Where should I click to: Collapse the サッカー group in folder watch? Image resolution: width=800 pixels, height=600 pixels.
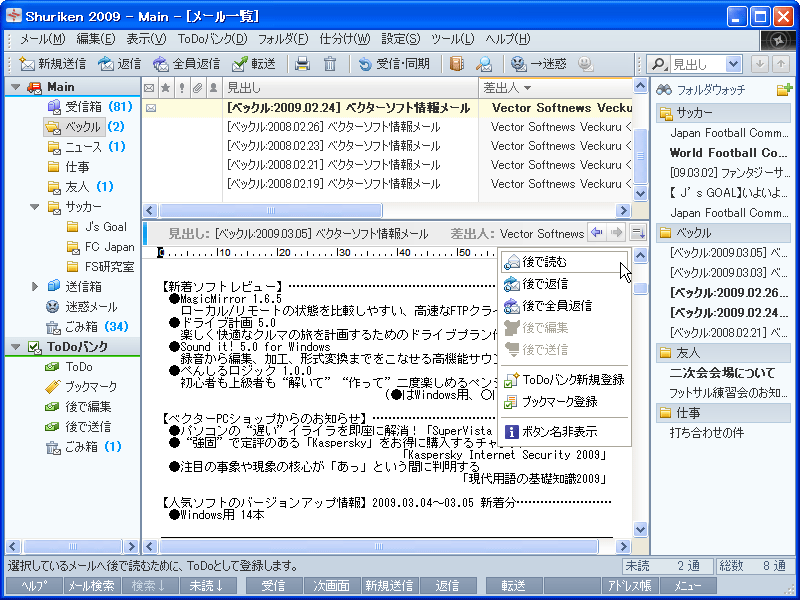coord(723,112)
